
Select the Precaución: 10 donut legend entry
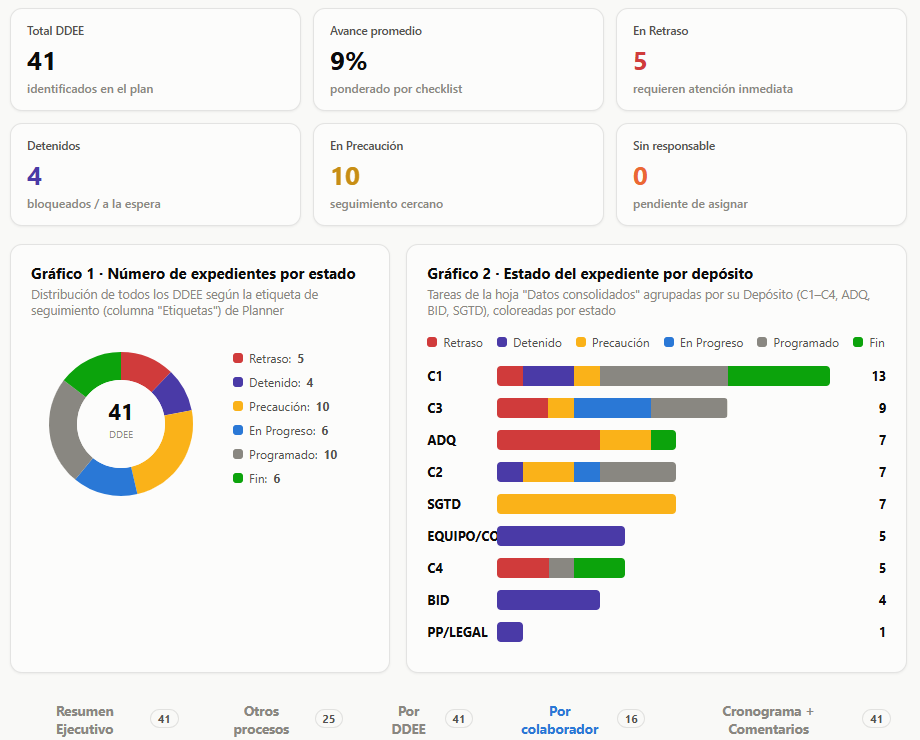tap(281, 407)
